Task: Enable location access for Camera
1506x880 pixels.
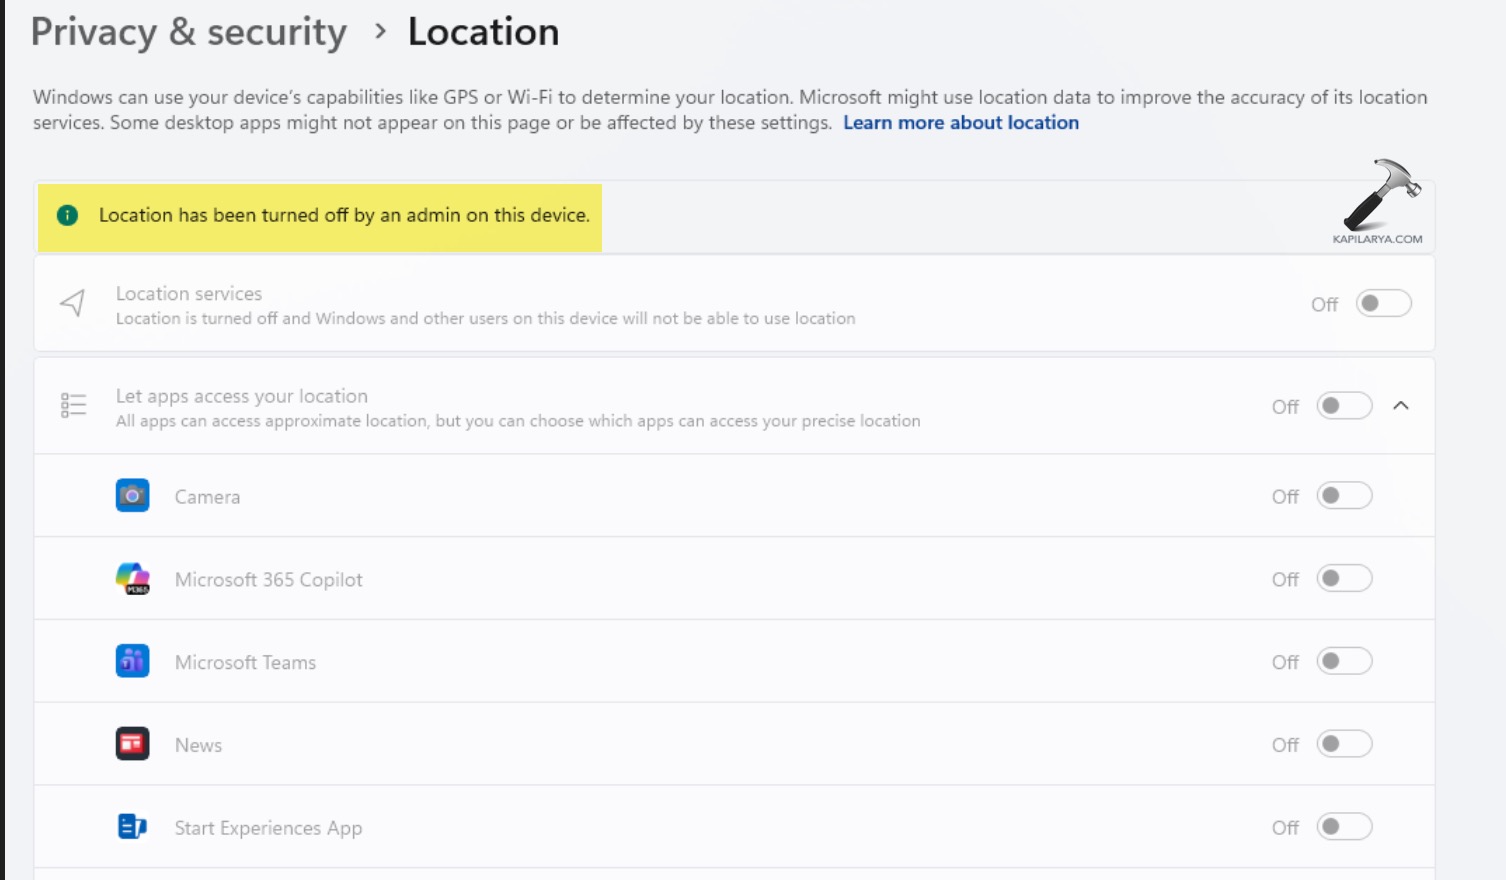Action: 1344,496
